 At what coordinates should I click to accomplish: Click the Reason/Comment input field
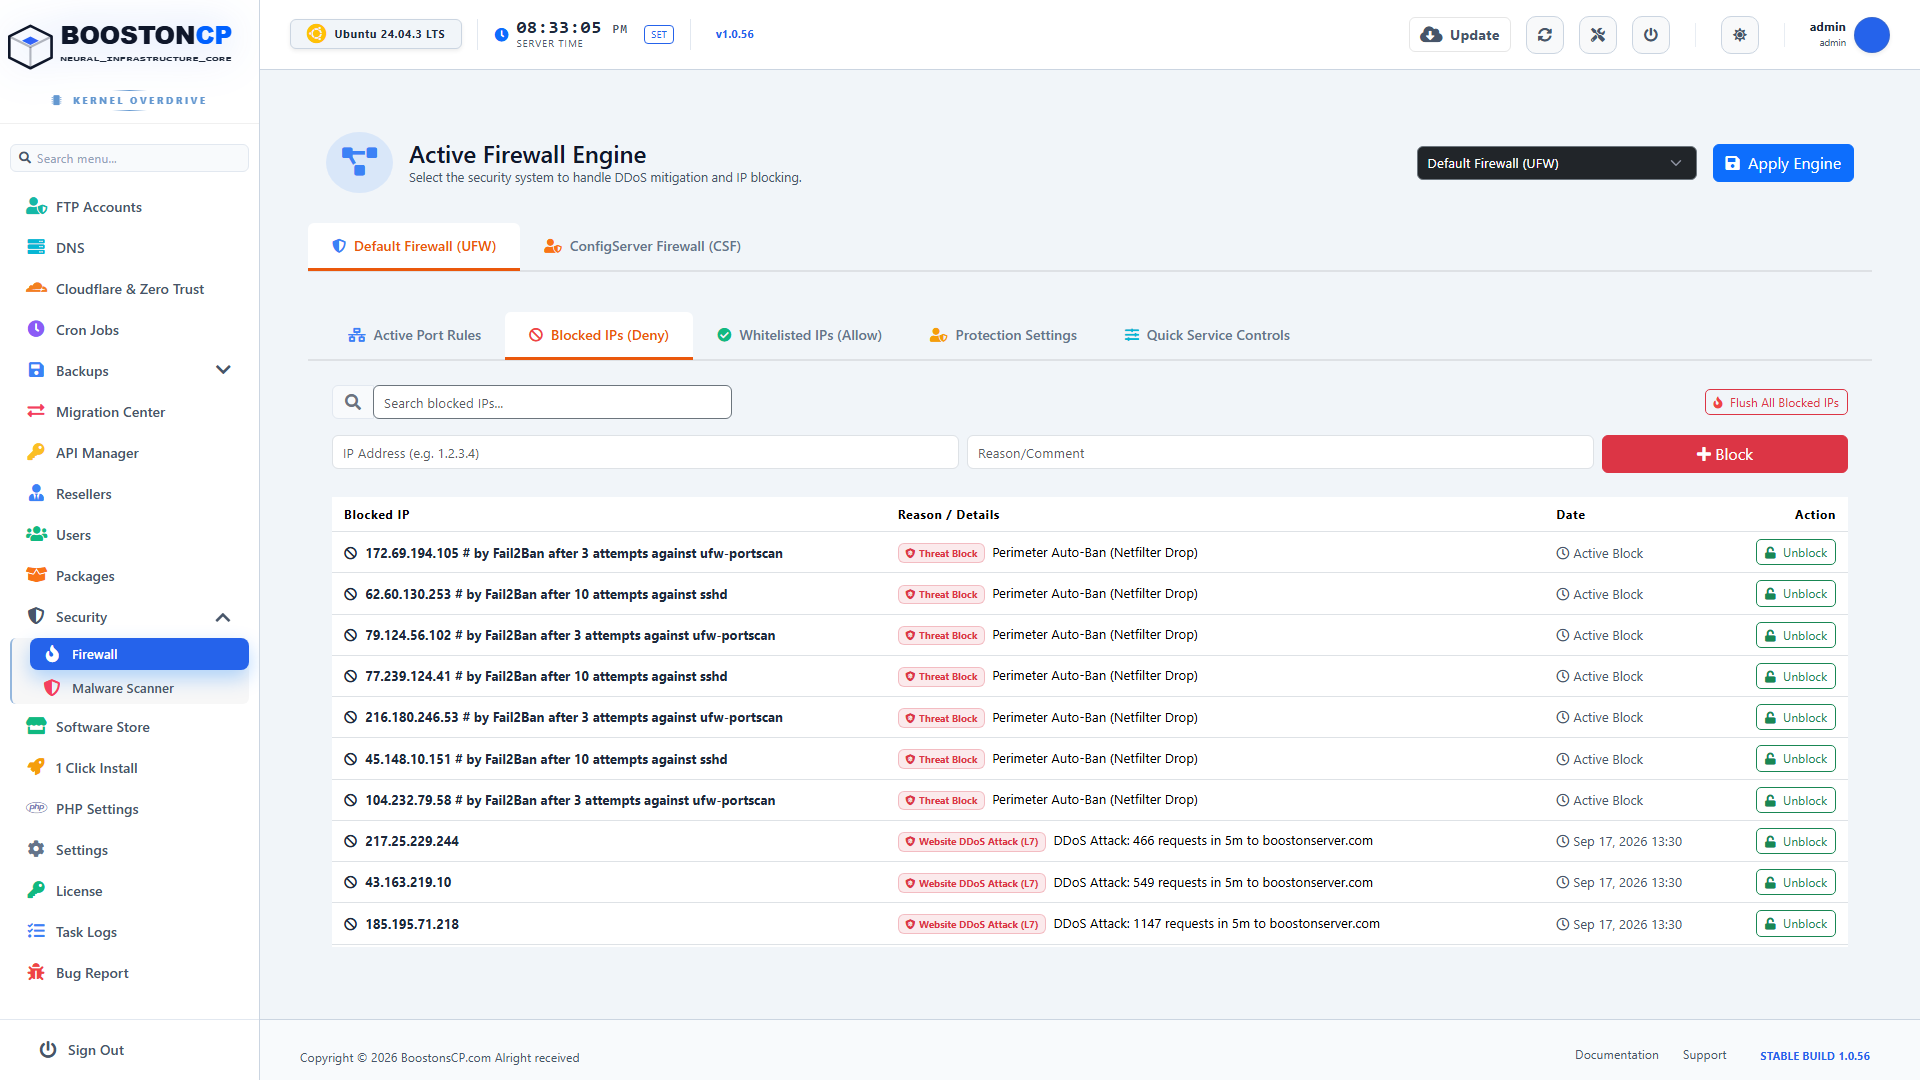[x=1280, y=452]
